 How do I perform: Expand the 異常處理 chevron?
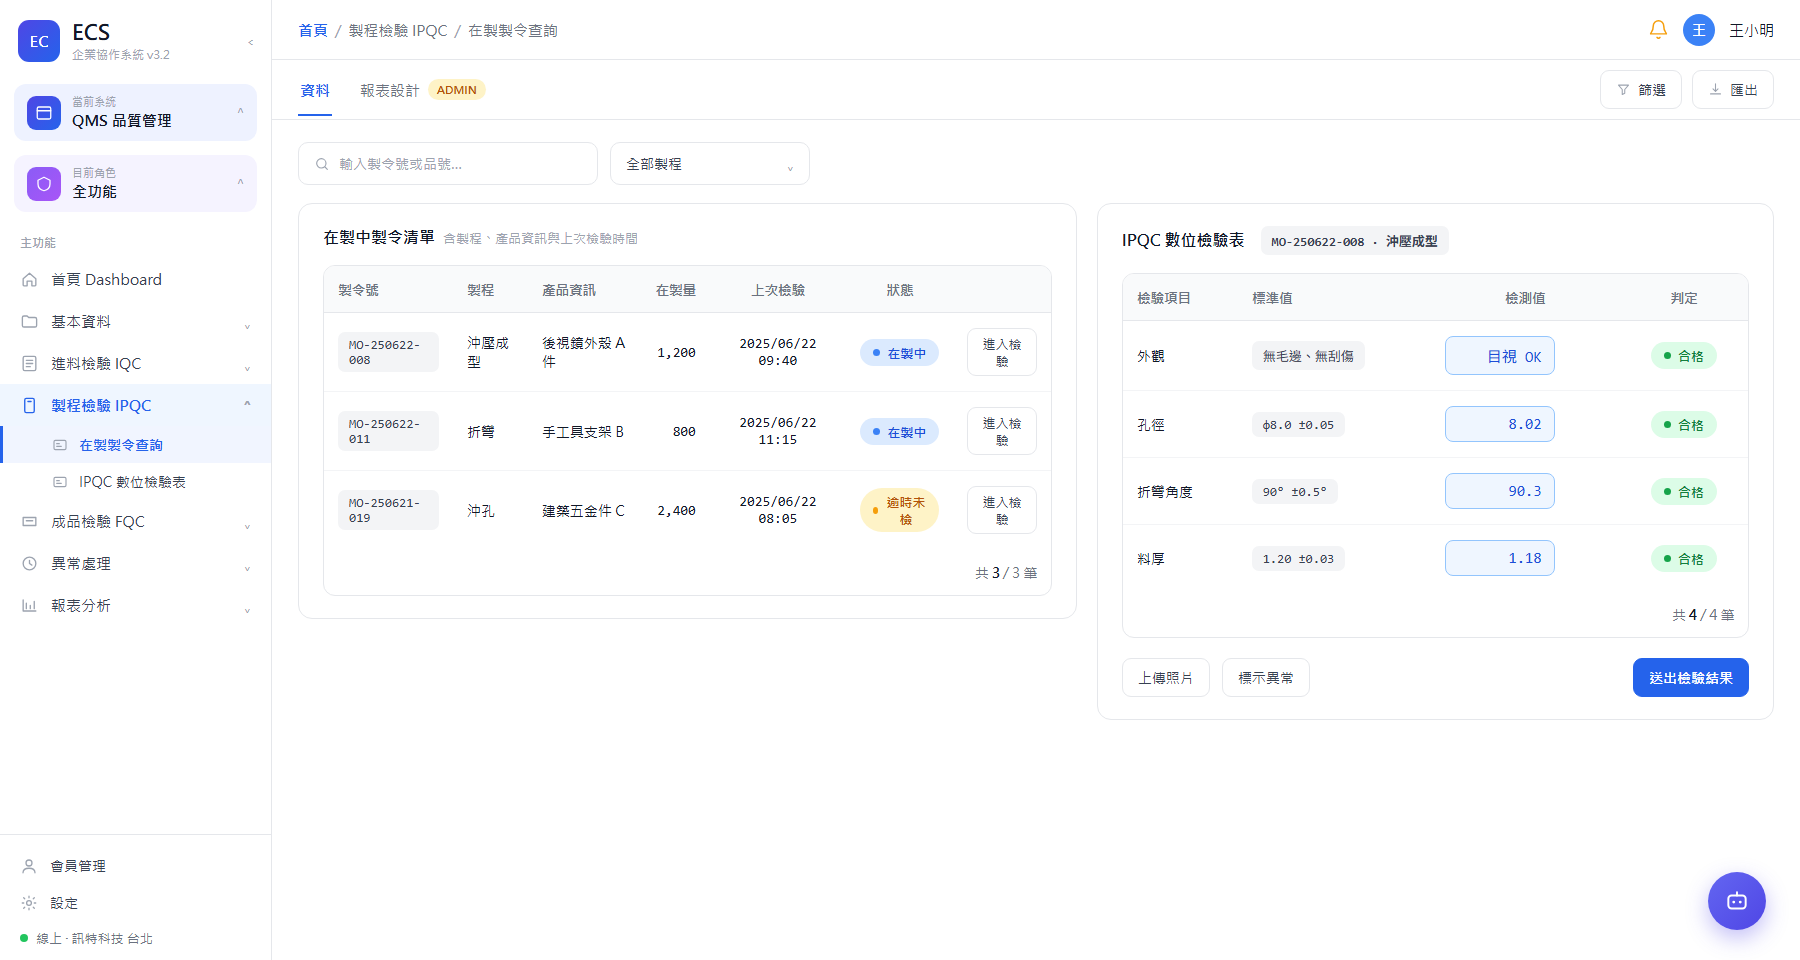tap(247, 568)
